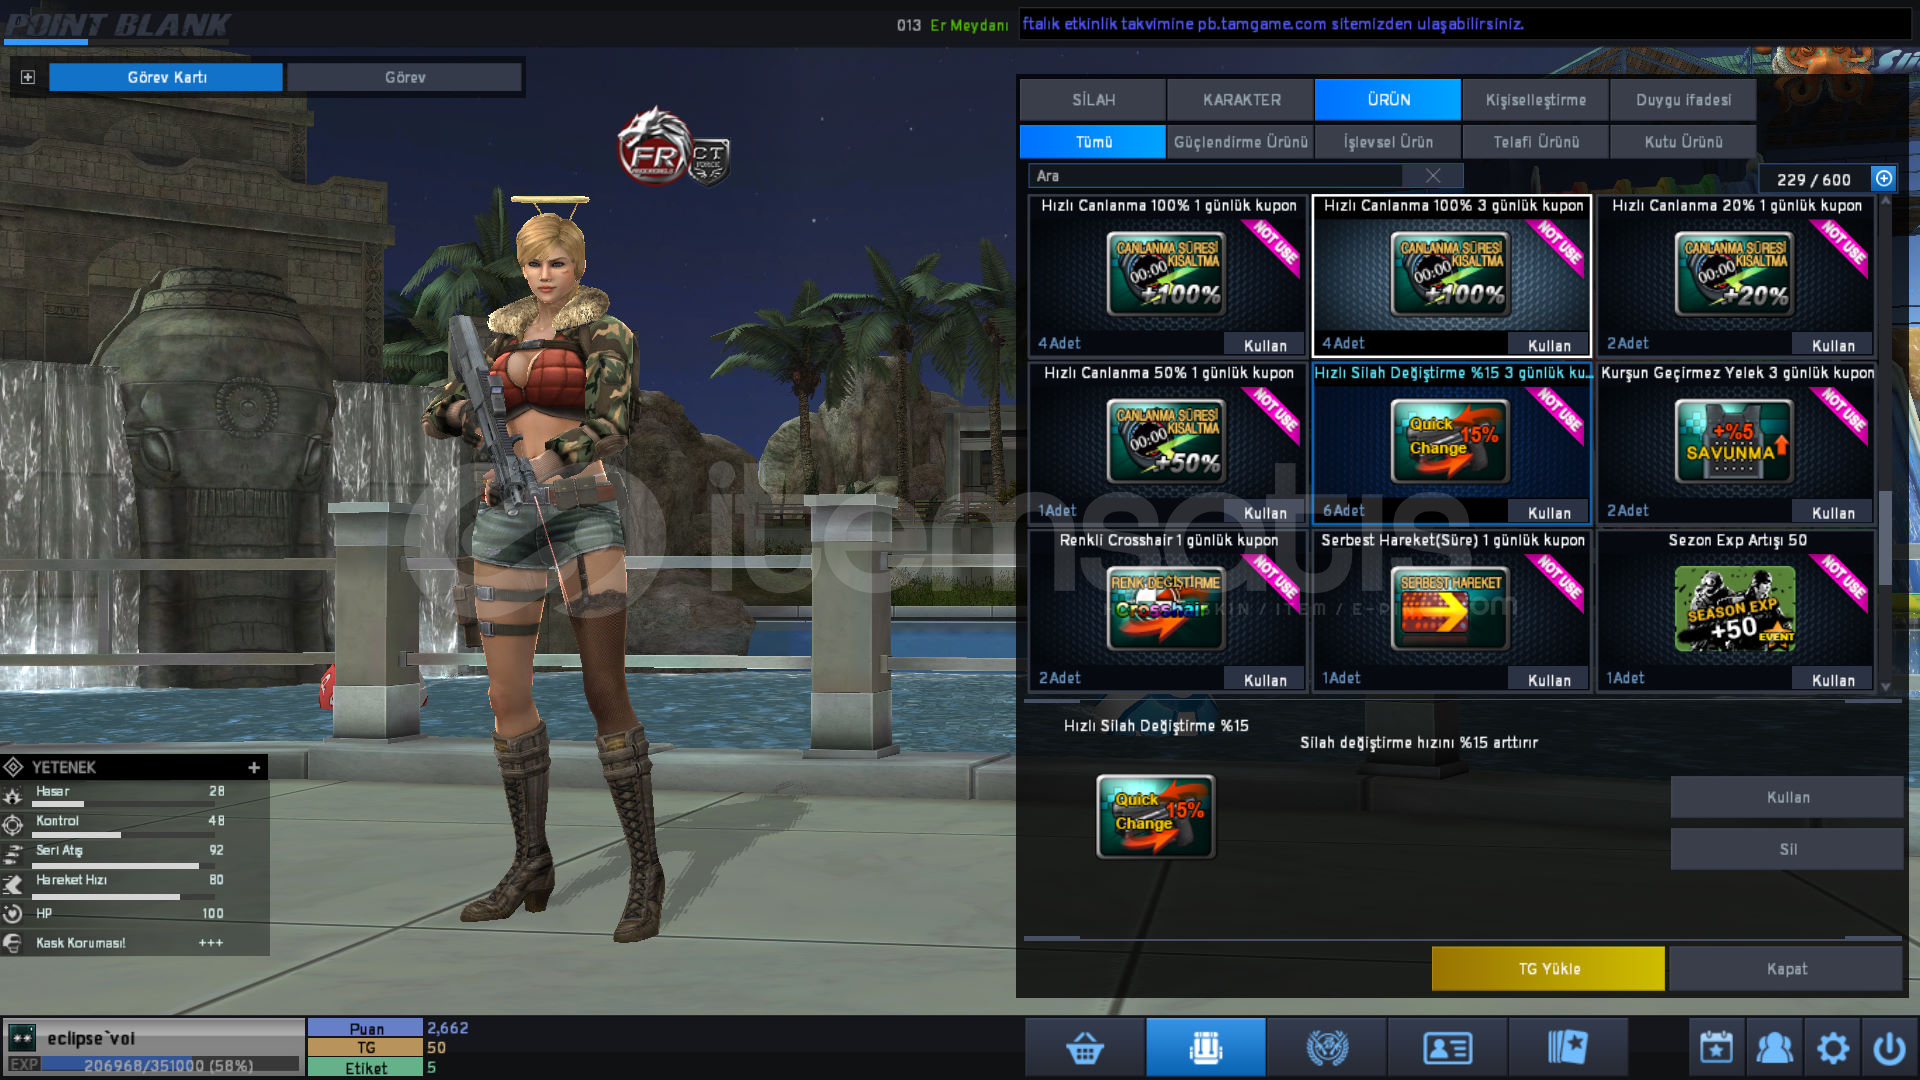This screenshot has height=1080, width=1920.
Task: Open the shop basket icon
Action: [1085, 1047]
